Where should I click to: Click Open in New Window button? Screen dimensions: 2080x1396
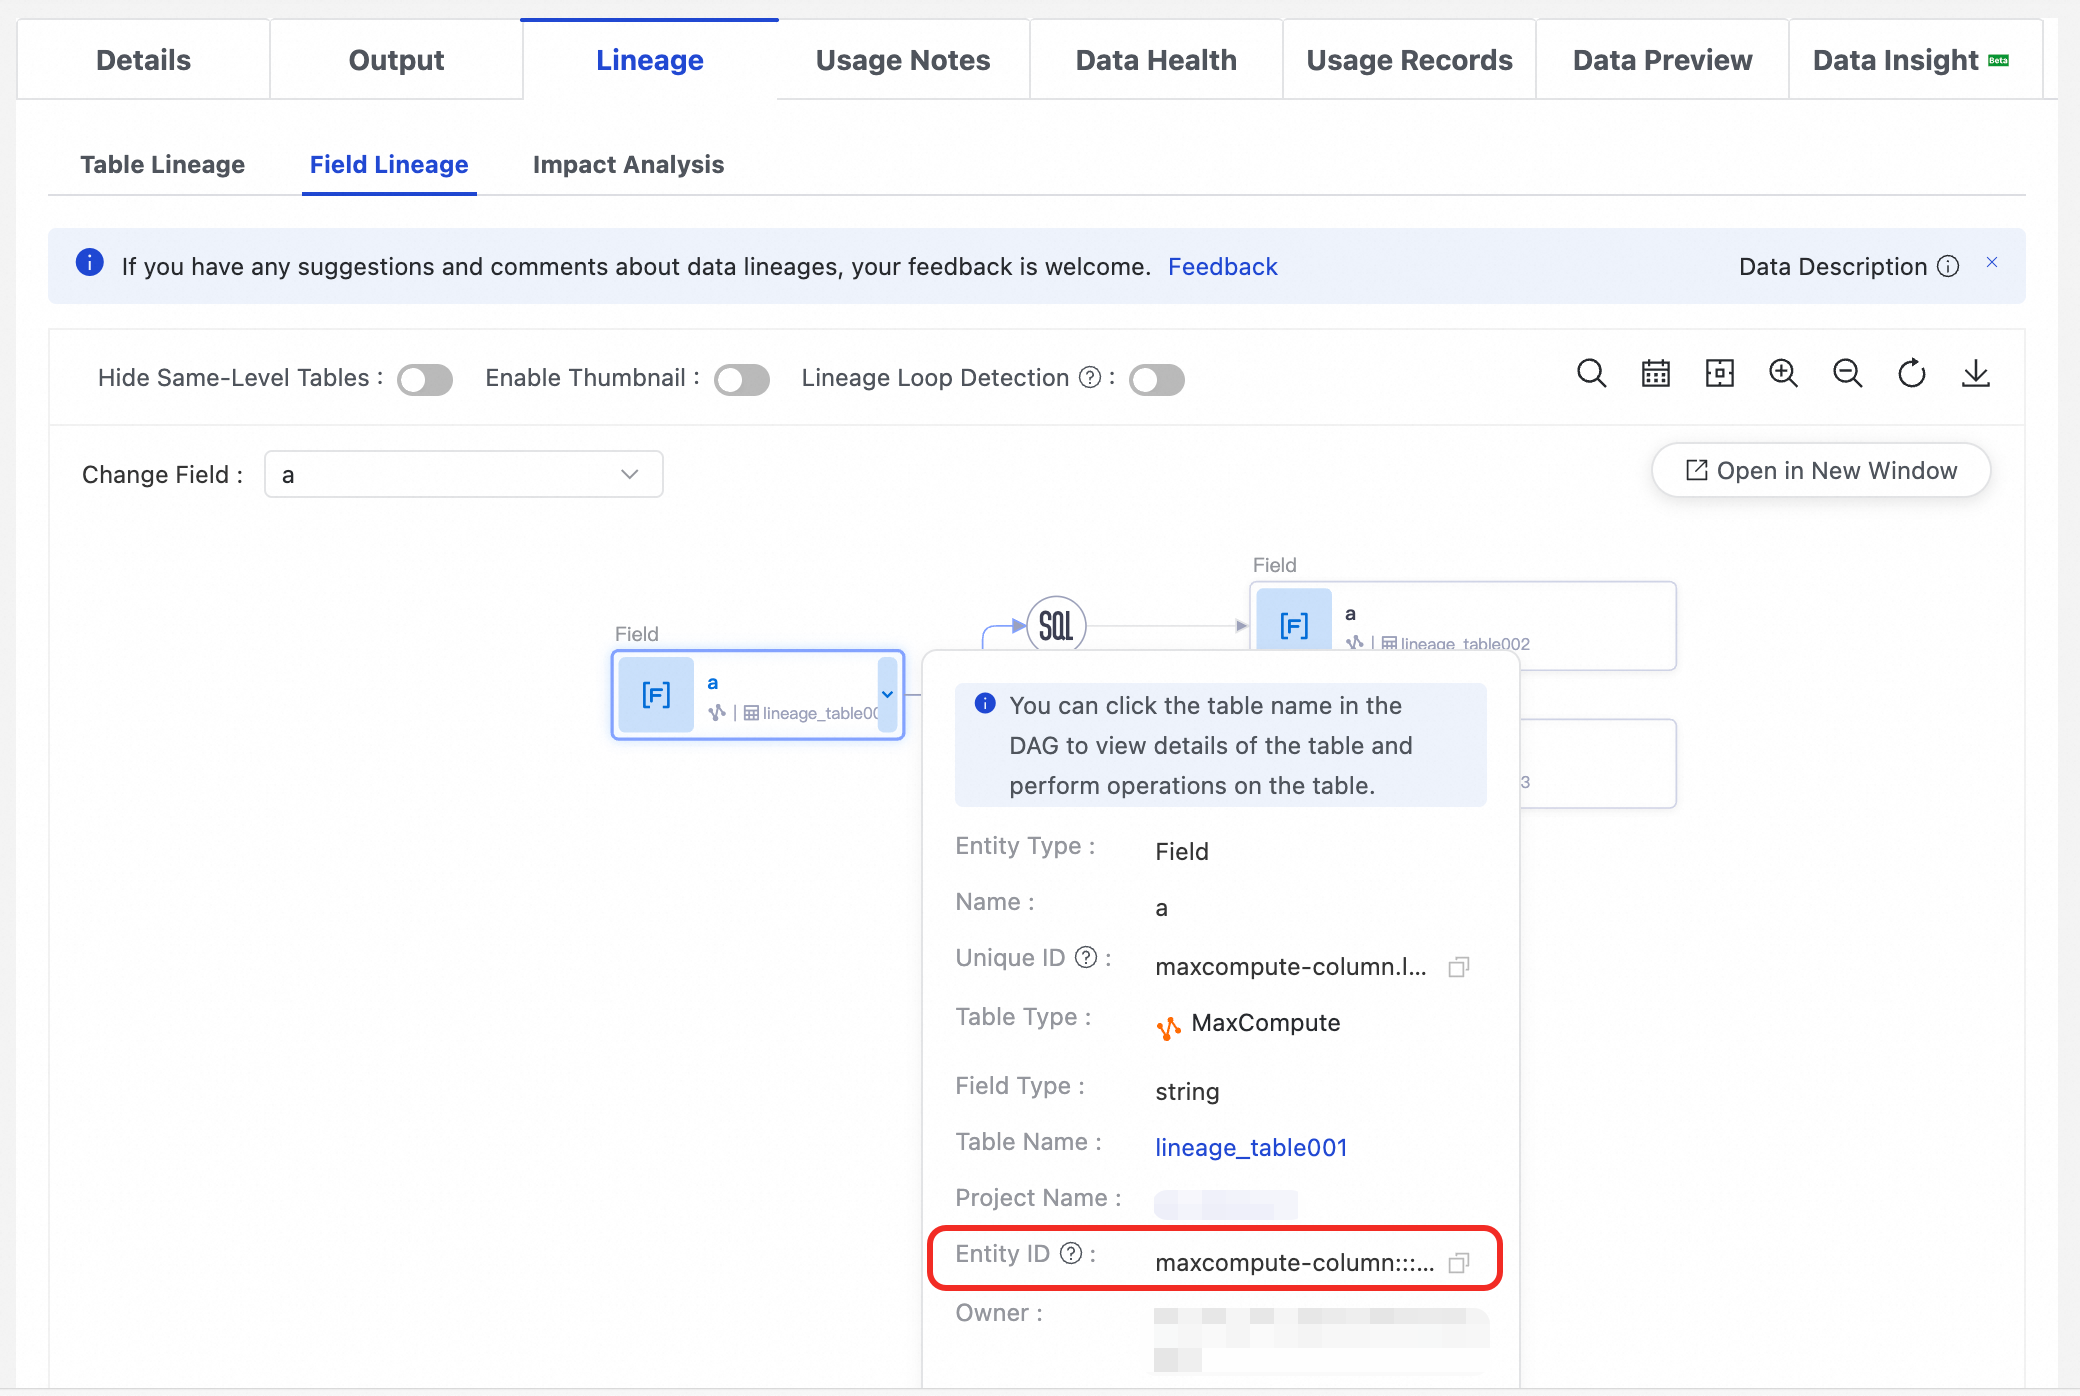[x=1821, y=470]
